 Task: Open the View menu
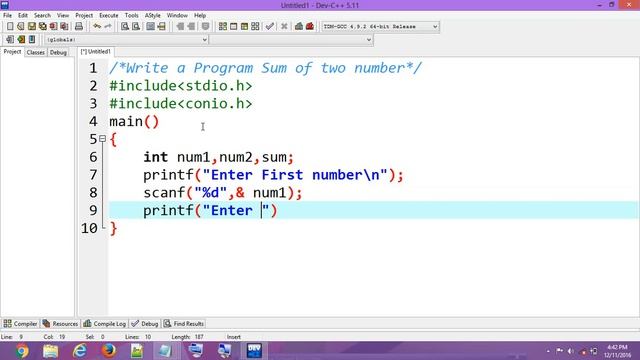click(63, 16)
